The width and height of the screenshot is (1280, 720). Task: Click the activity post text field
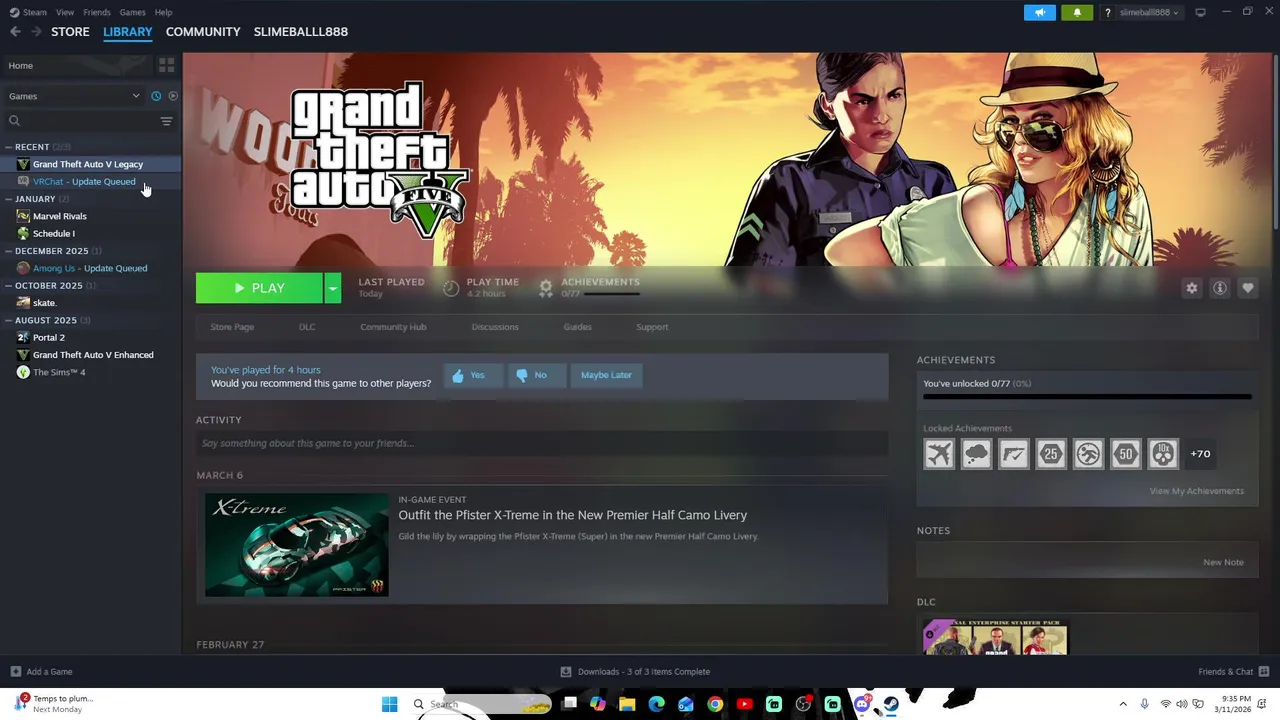click(x=542, y=443)
